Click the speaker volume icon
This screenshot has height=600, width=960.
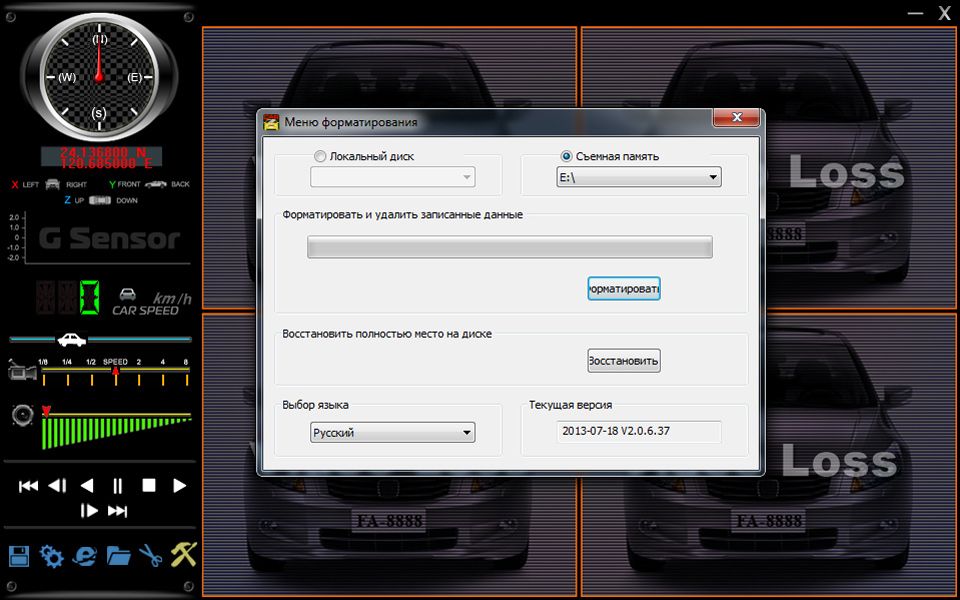22,415
